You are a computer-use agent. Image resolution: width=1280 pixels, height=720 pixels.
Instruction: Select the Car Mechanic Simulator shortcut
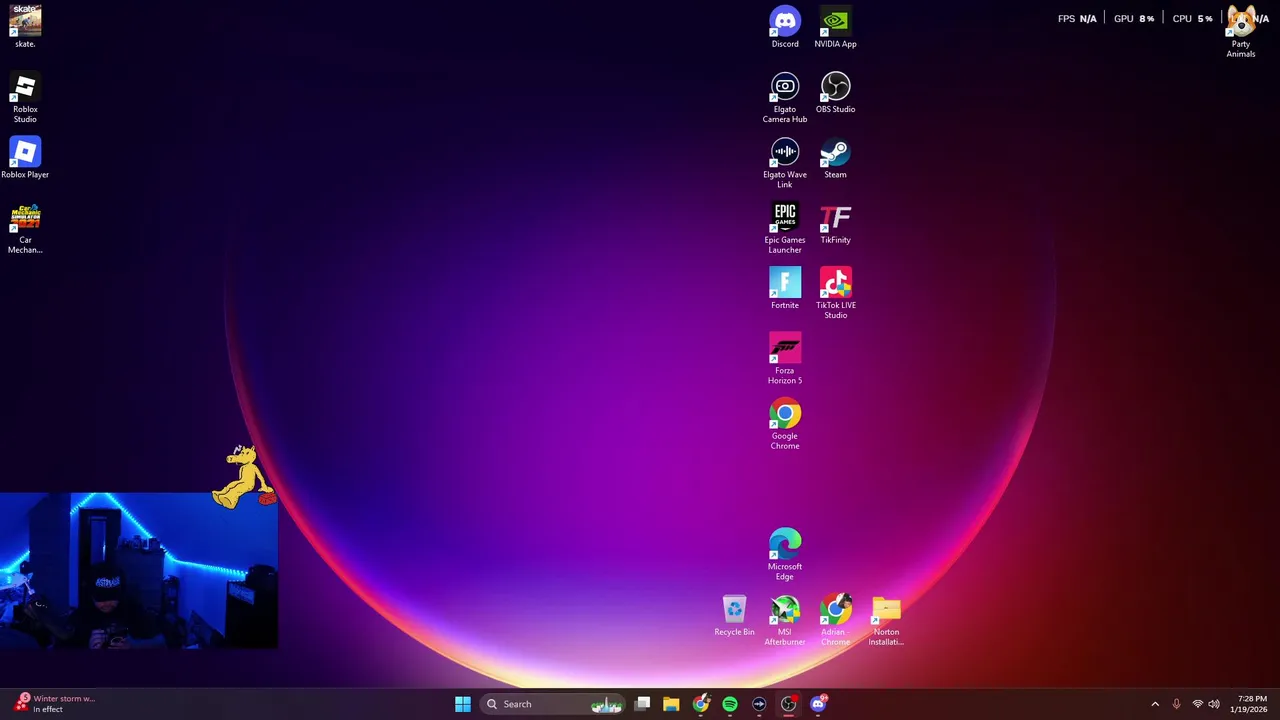[x=25, y=228]
